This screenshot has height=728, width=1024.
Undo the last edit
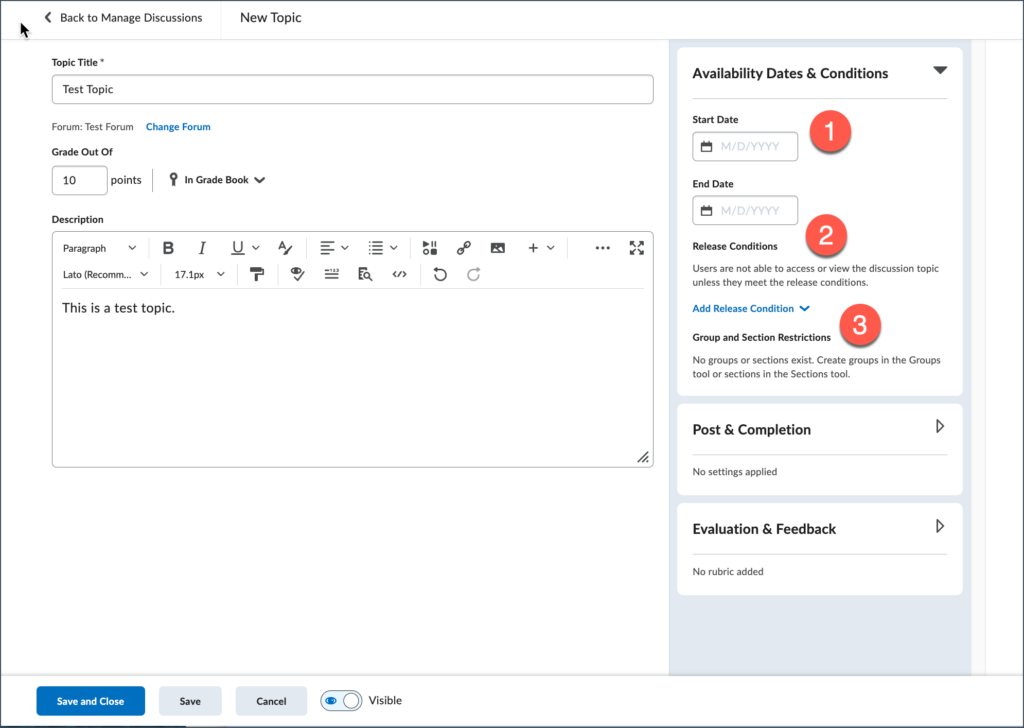(439, 273)
